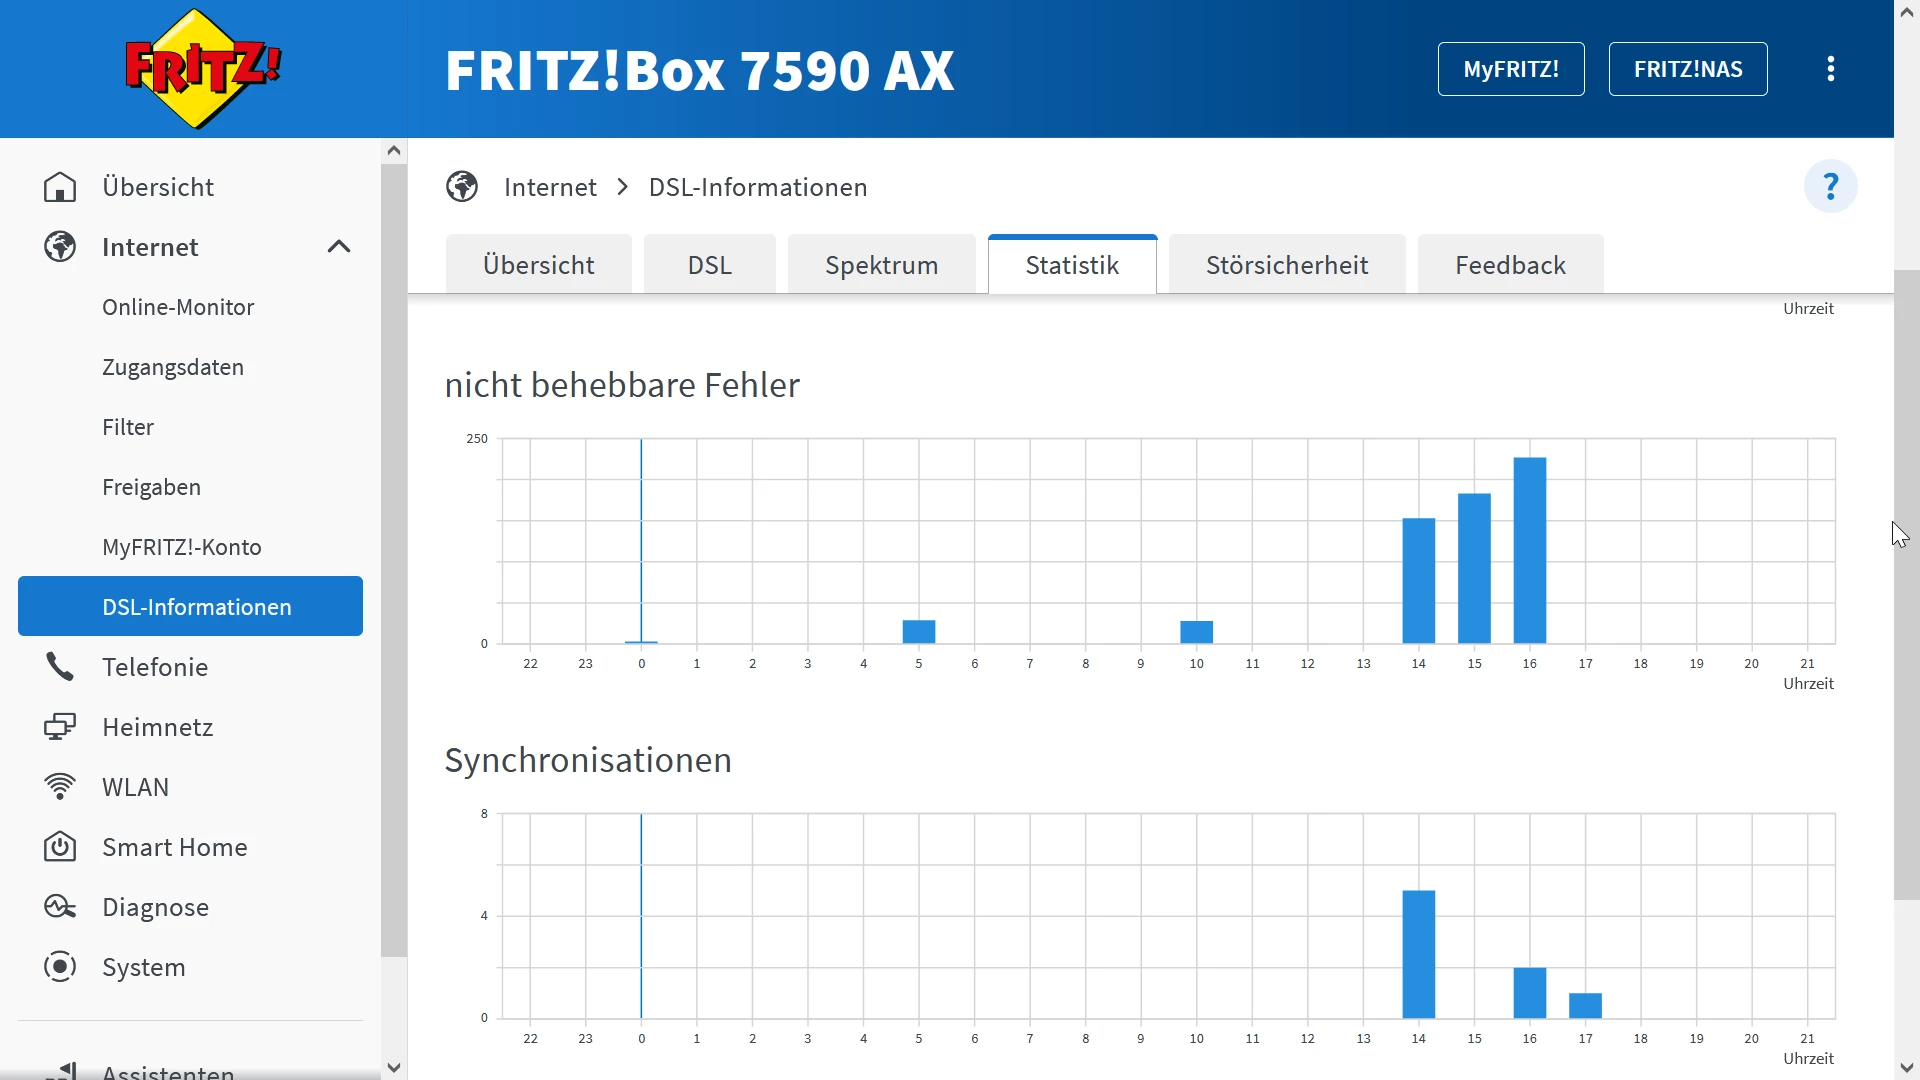Switch to the Spektrum tab
The image size is (1920, 1080).
coord(881,265)
